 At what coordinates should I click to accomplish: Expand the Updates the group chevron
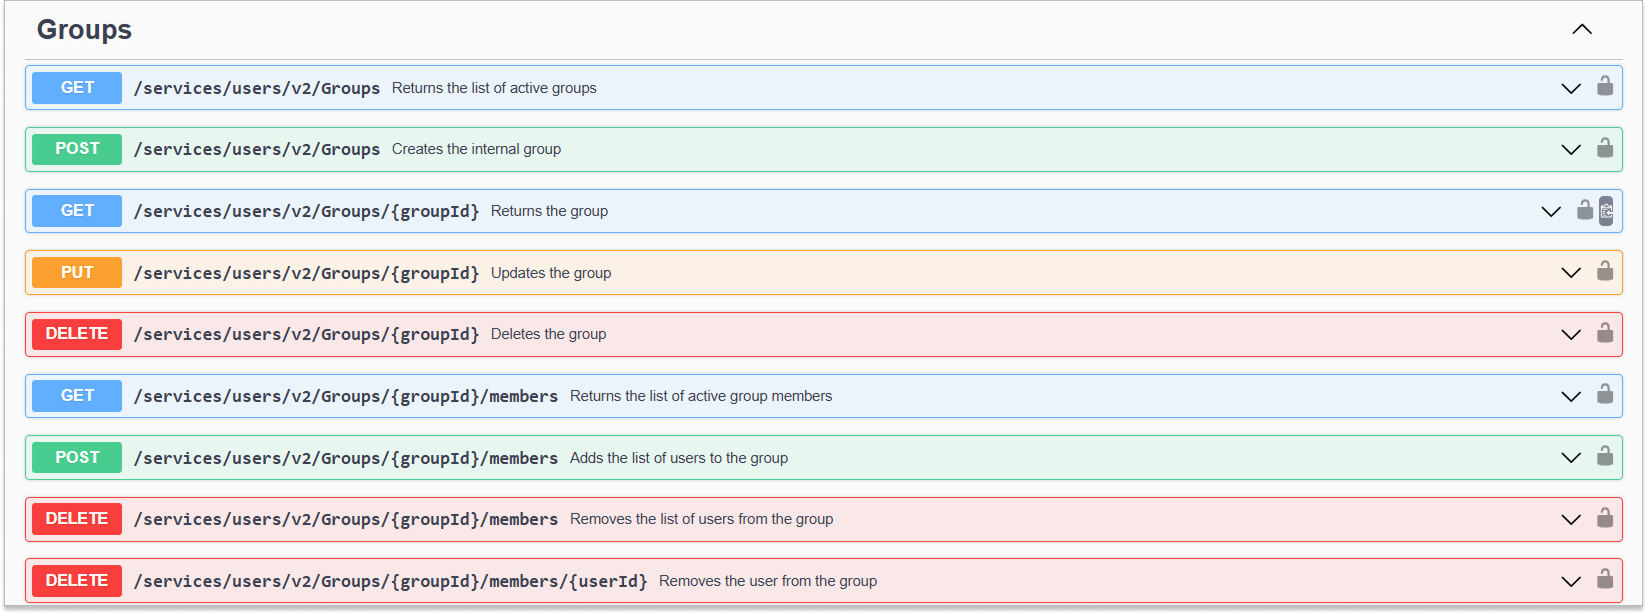pyautogui.click(x=1571, y=273)
